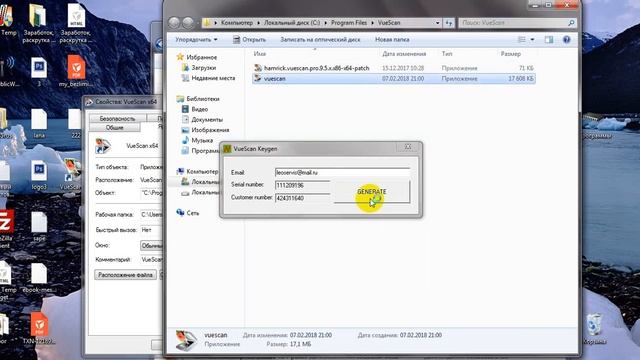
Task: Click the change view icon
Action: [x=522, y=40]
